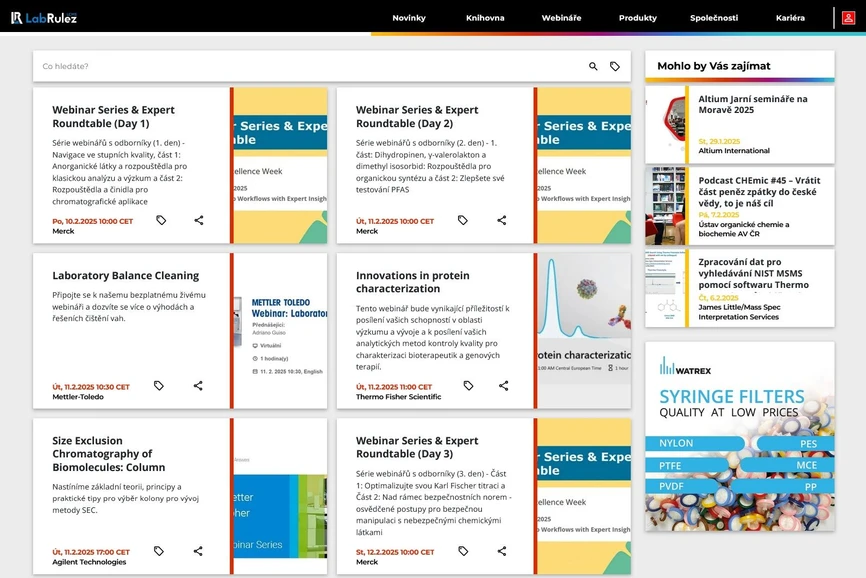866x578 pixels.
Task: Click Roundtable Day 2 banner image
Action: point(584,165)
